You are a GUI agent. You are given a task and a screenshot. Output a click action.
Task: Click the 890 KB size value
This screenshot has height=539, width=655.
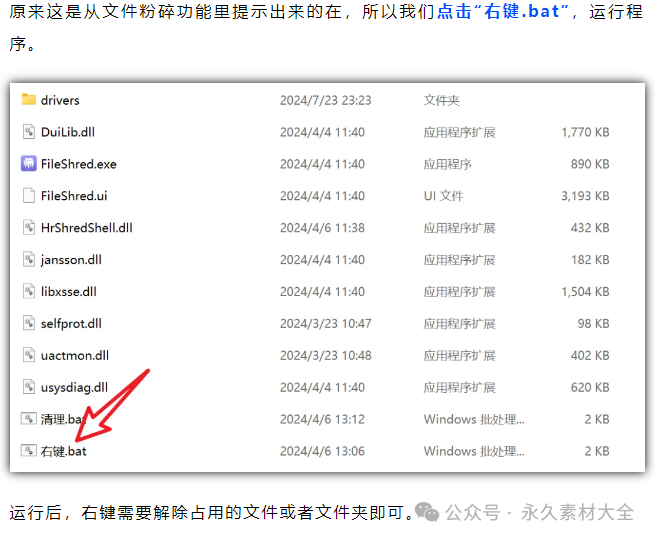point(590,164)
